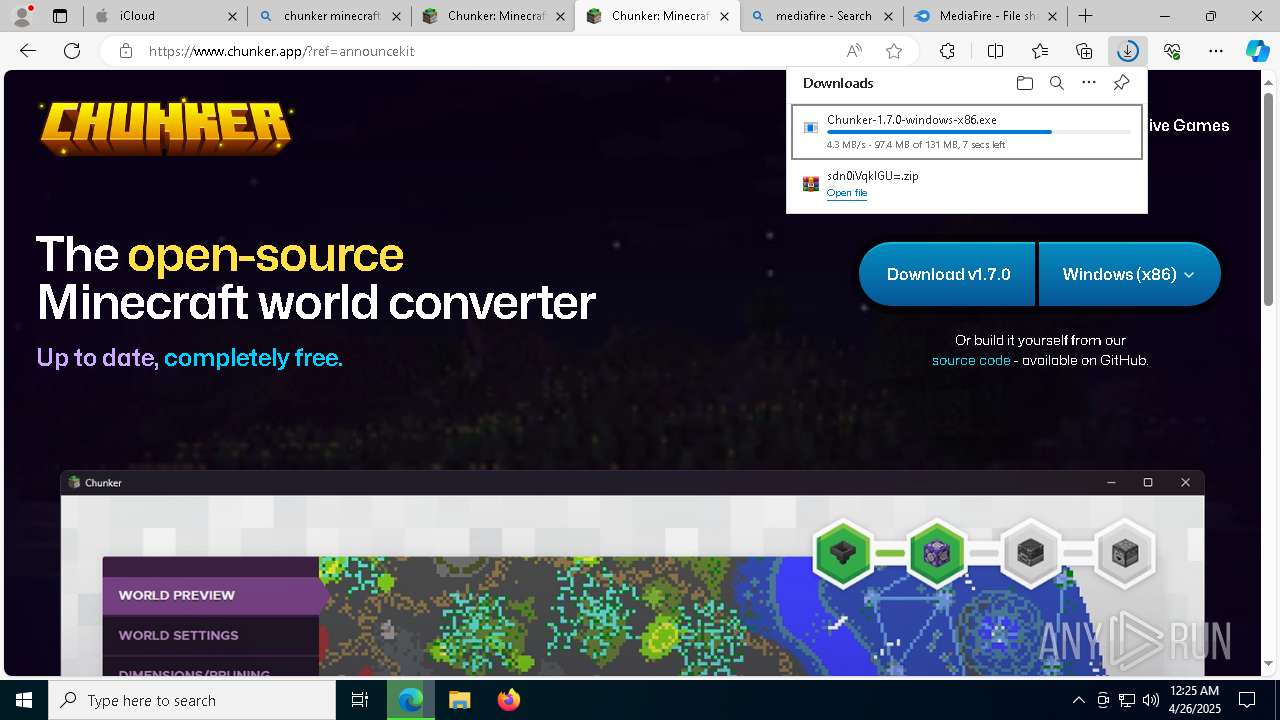Close the mediafire - Search tab
This screenshot has width=1280, height=720.
(888, 16)
